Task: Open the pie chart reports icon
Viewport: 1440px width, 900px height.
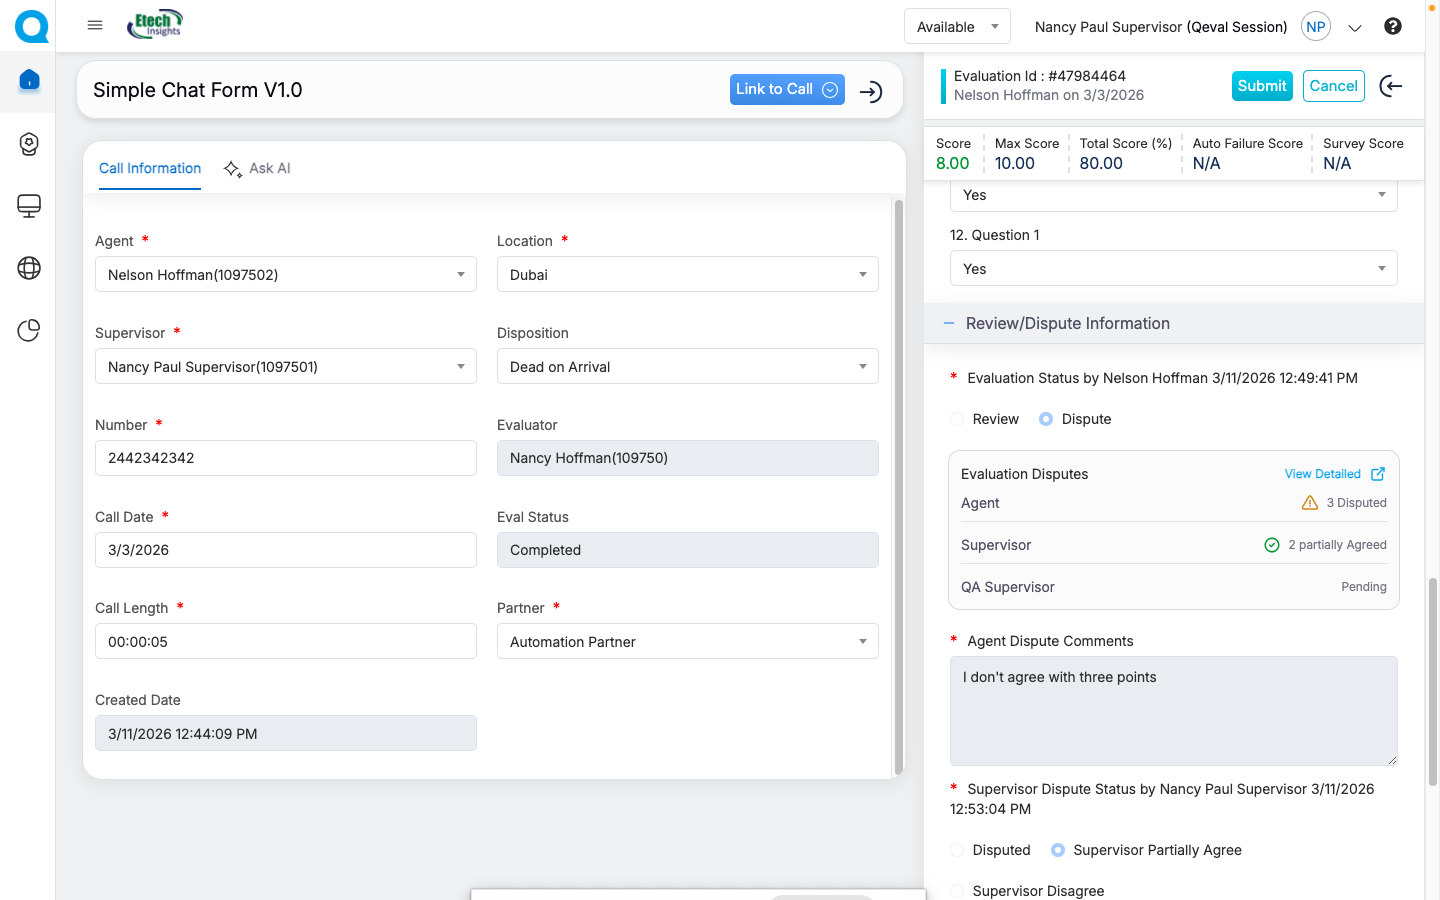Action: click(x=29, y=330)
